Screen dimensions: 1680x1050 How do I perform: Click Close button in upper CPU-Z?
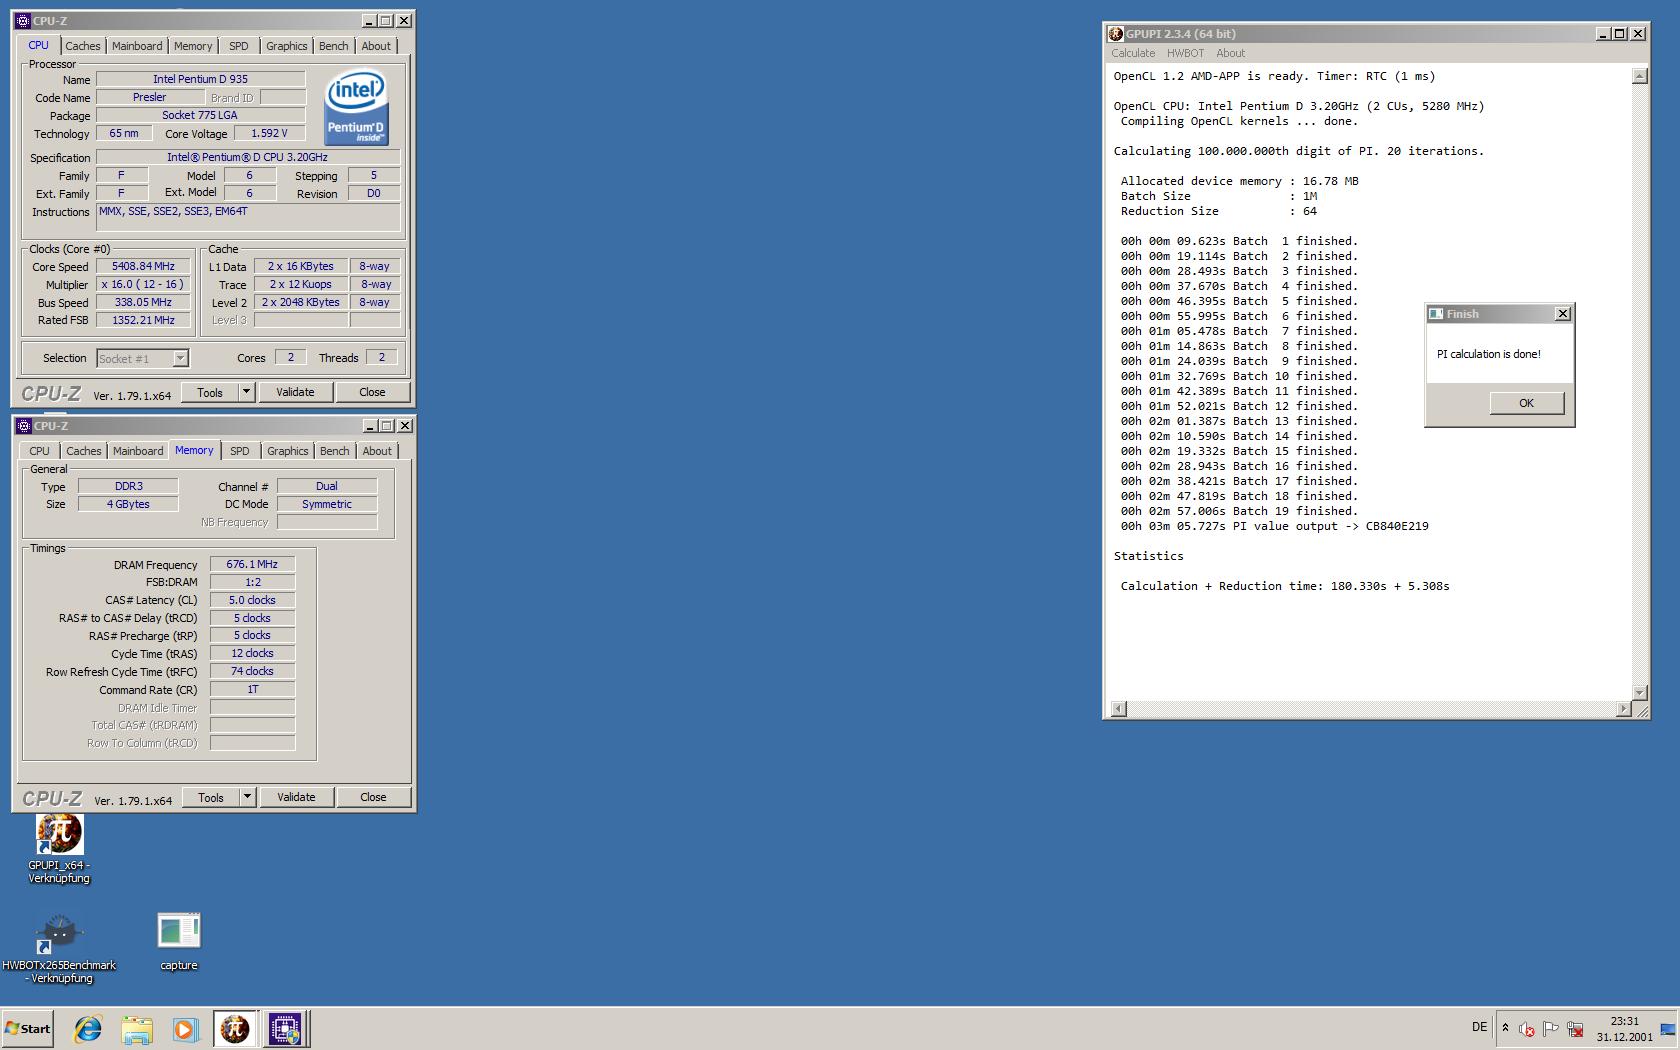(372, 392)
